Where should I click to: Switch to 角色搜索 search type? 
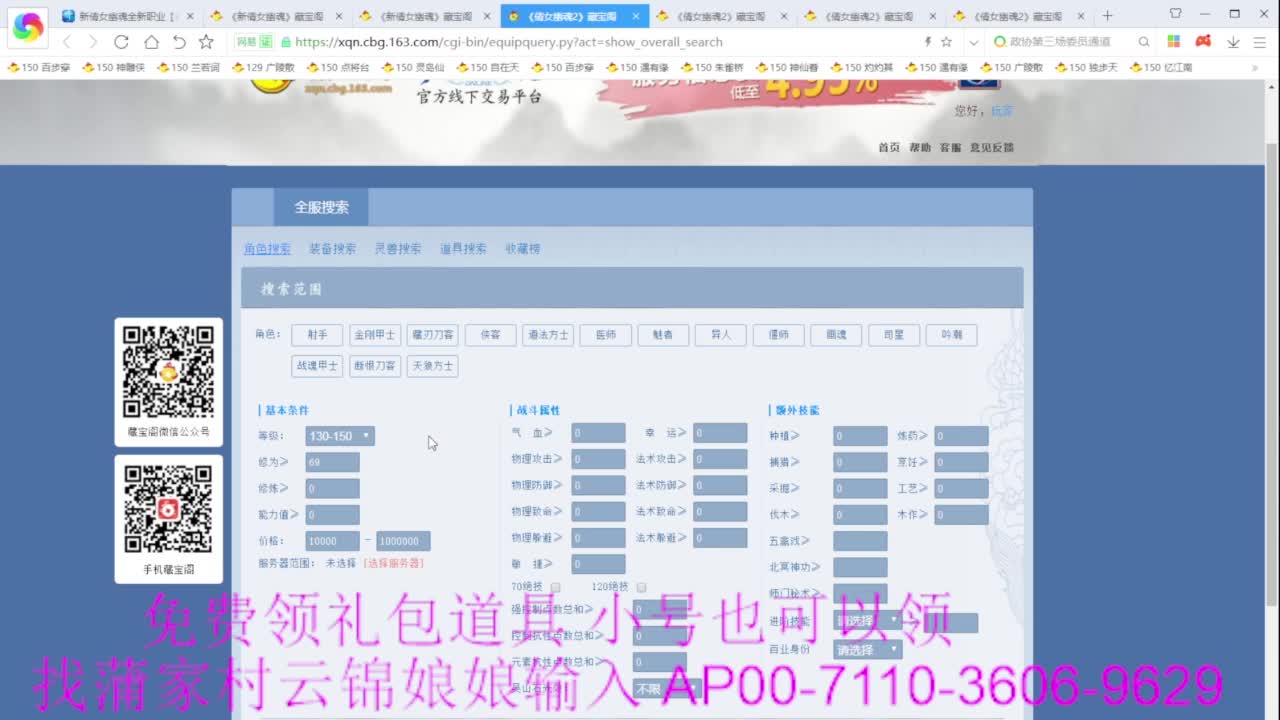point(267,249)
